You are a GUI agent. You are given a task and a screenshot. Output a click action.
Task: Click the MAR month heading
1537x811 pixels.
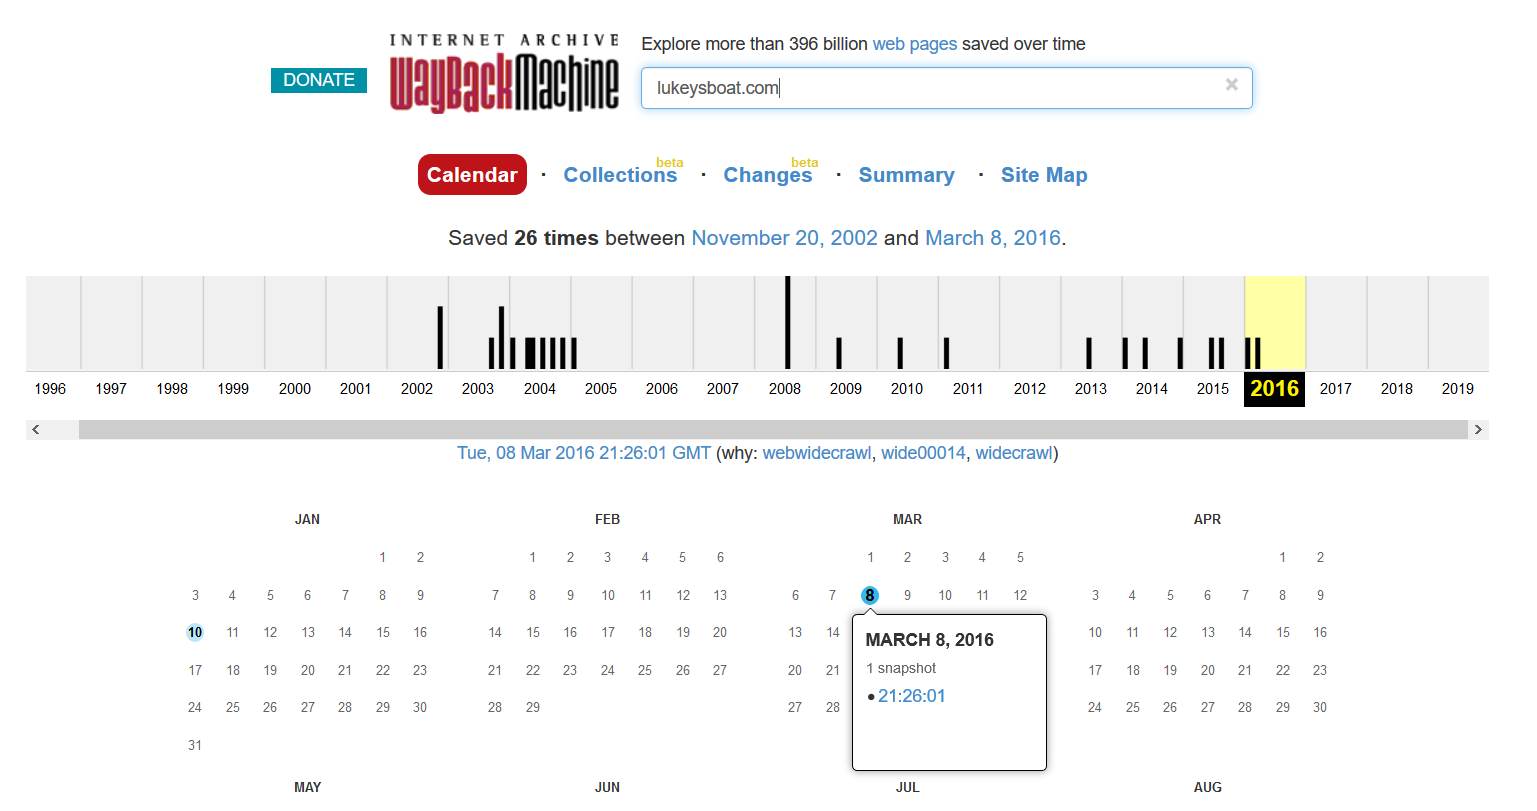click(907, 519)
